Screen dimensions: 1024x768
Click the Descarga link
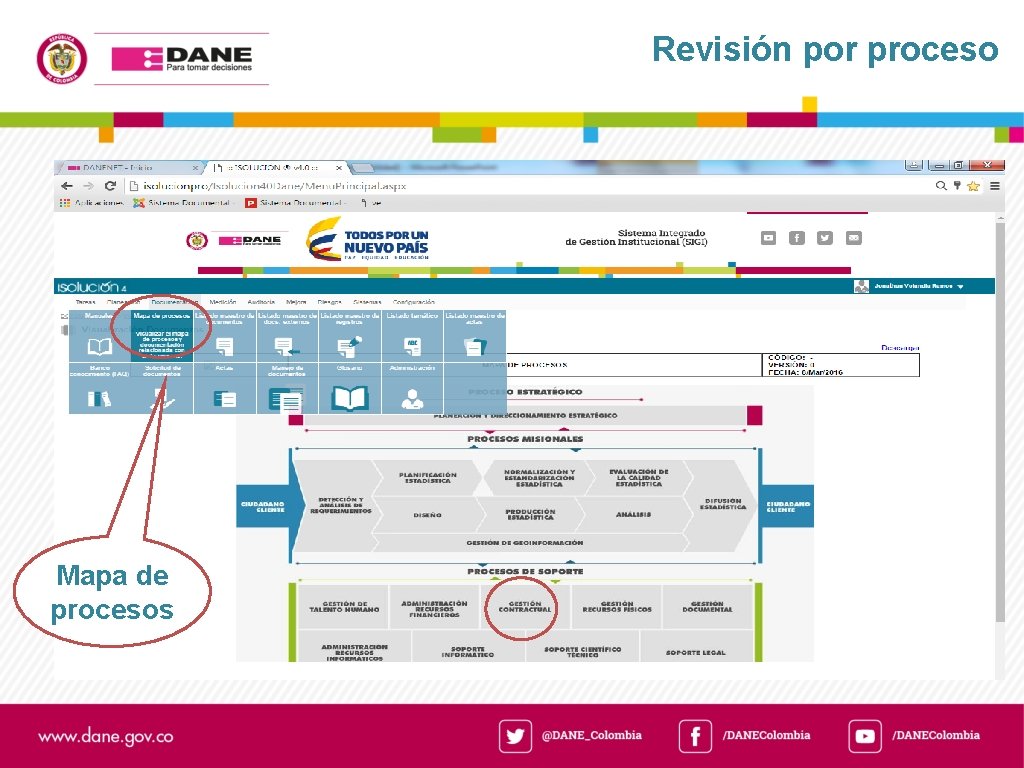pos(900,347)
